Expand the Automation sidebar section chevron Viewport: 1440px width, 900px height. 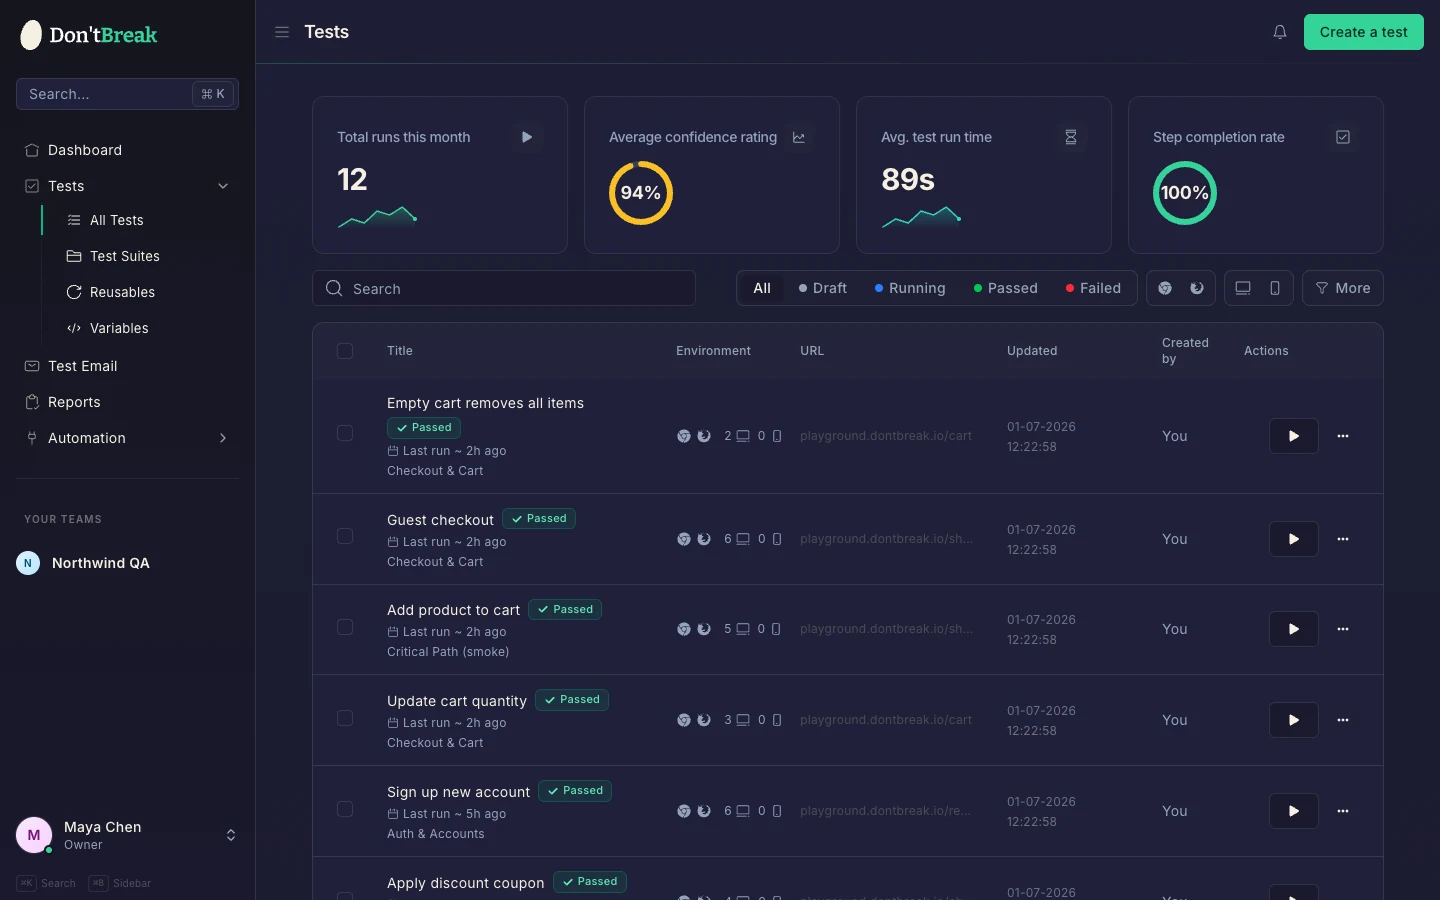pos(223,438)
